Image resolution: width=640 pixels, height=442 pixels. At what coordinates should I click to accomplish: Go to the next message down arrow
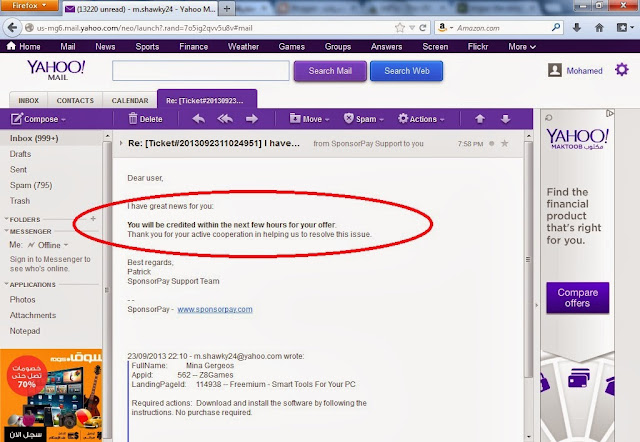505,119
